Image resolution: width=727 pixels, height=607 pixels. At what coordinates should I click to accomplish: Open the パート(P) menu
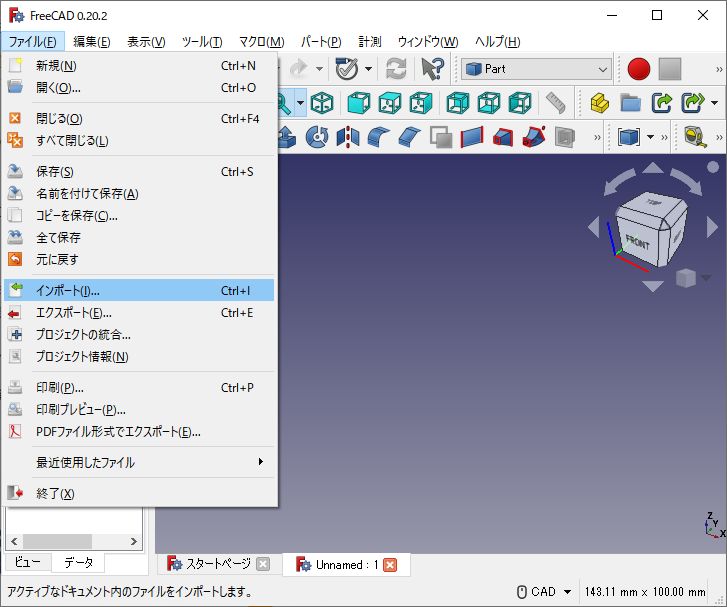[321, 42]
